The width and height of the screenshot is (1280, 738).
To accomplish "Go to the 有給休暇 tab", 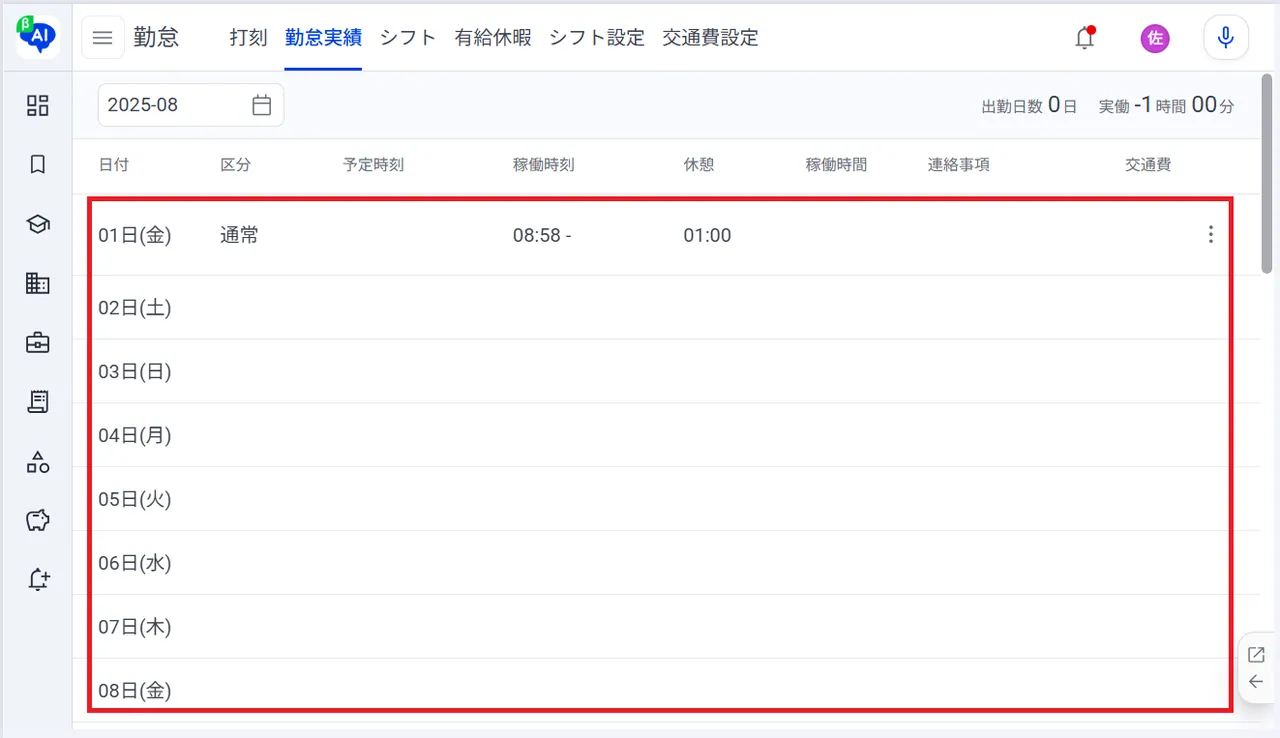I will point(493,38).
